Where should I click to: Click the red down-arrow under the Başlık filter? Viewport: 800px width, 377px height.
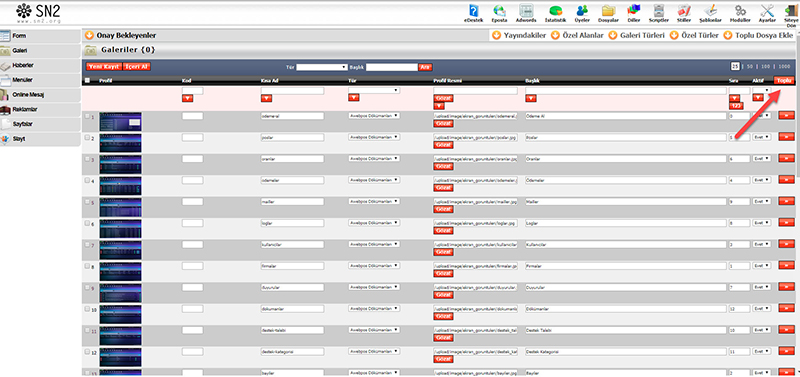coord(531,98)
